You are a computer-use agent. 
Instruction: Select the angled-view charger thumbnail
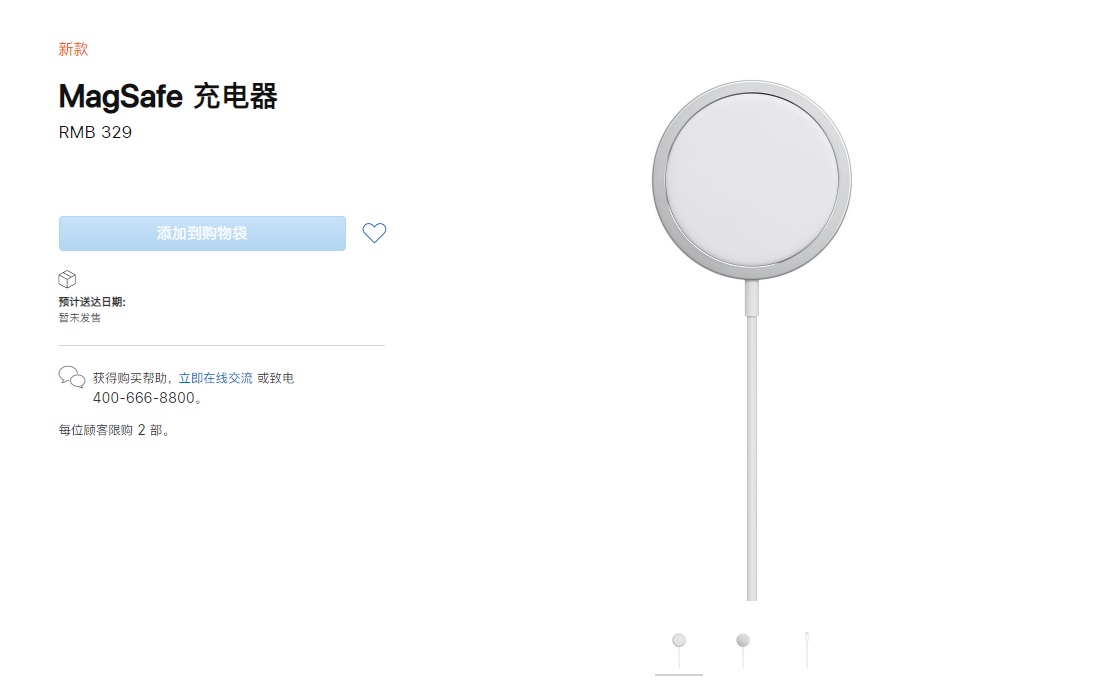743,640
